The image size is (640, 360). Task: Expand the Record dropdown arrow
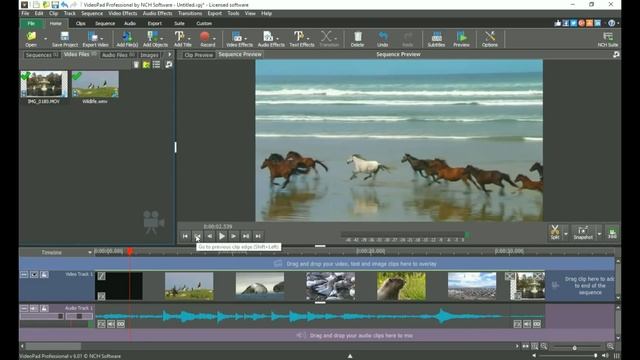[214, 38]
